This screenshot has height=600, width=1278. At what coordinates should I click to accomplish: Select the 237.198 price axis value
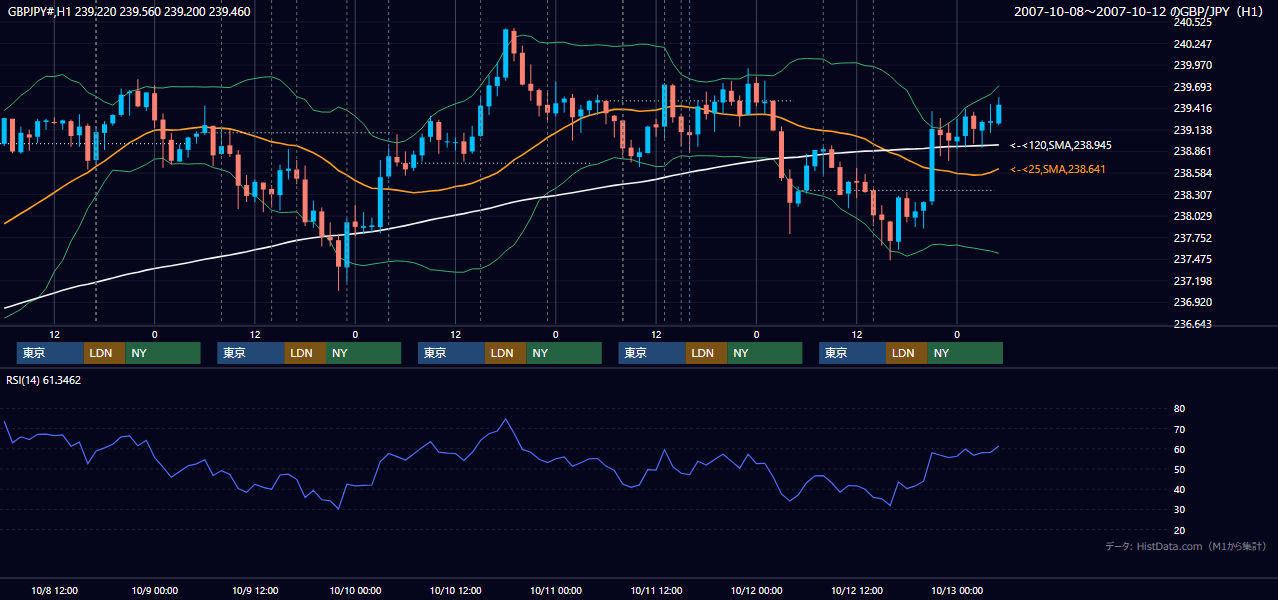point(1192,281)
